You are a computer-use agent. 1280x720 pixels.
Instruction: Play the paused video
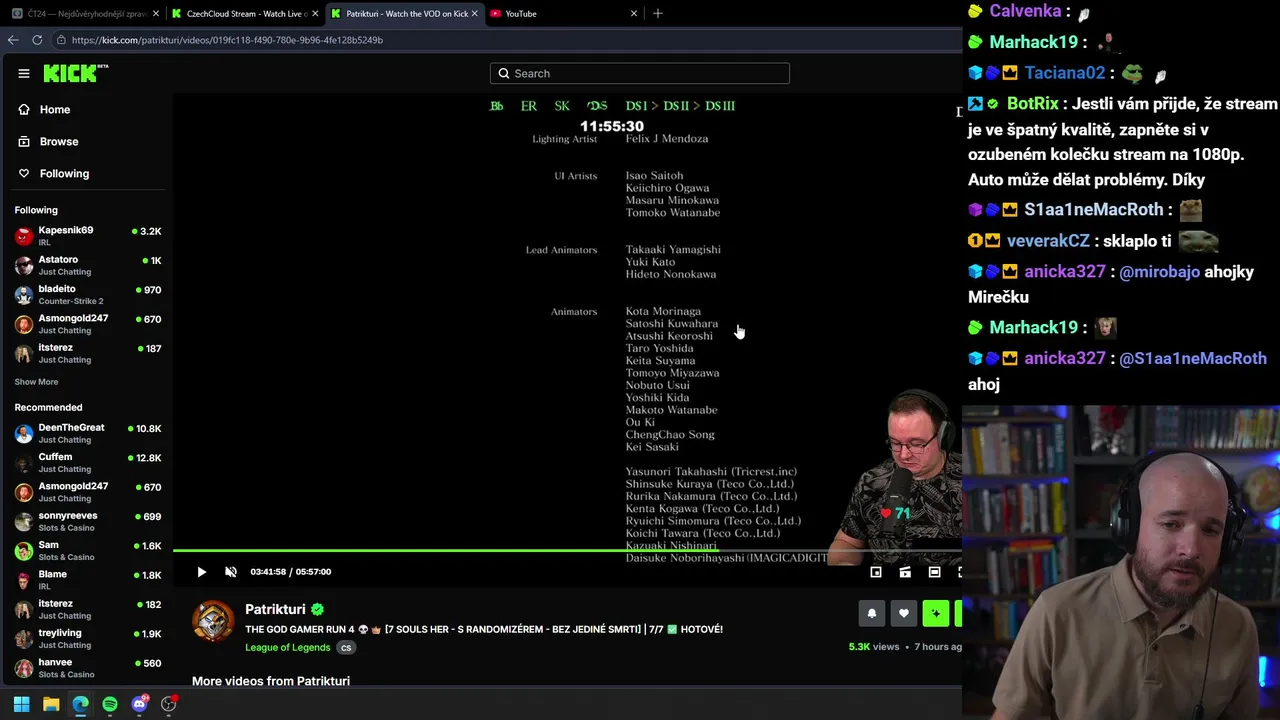tap(201, 572)
